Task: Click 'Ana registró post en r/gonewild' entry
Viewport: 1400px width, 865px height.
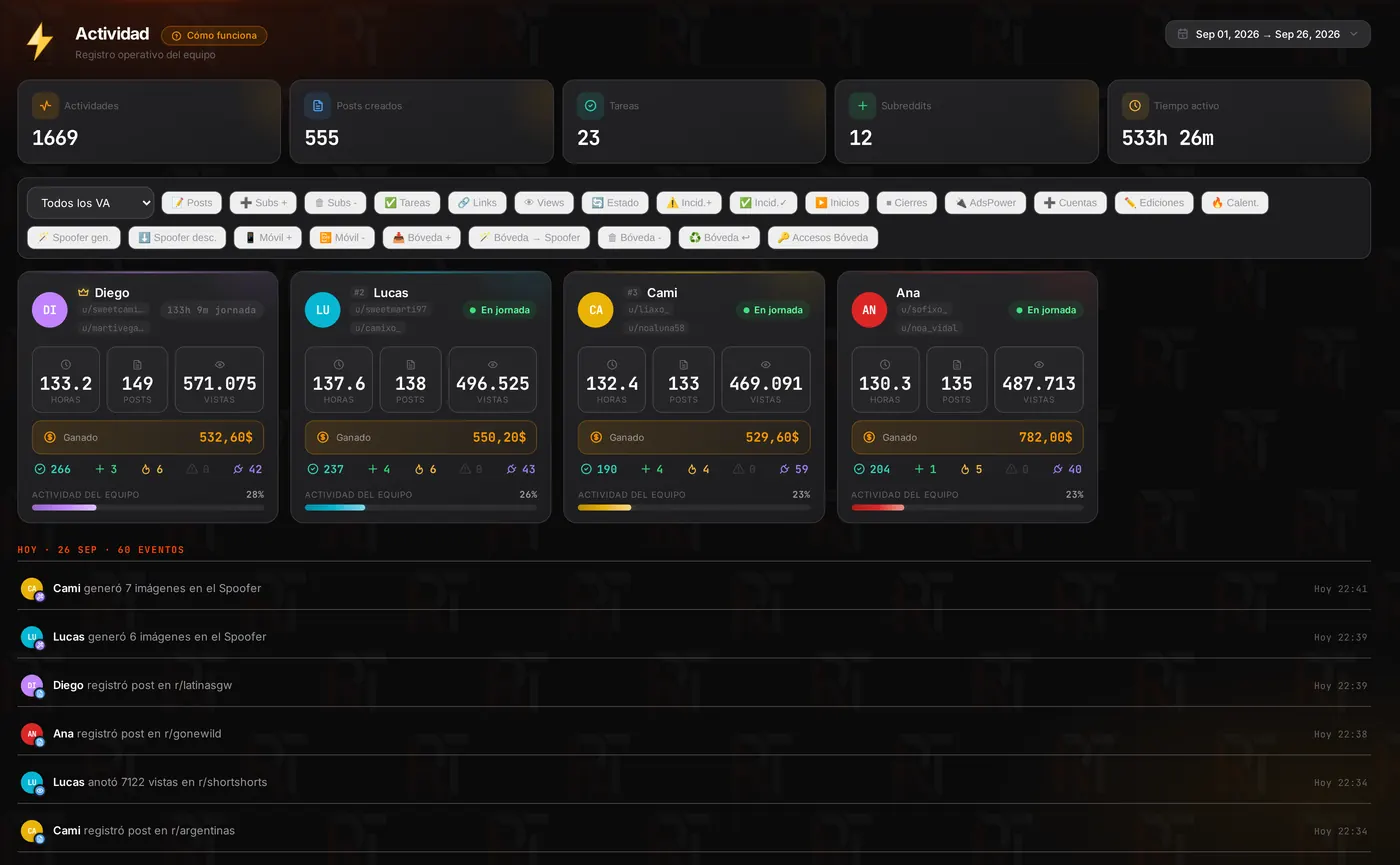Action: 694,733
